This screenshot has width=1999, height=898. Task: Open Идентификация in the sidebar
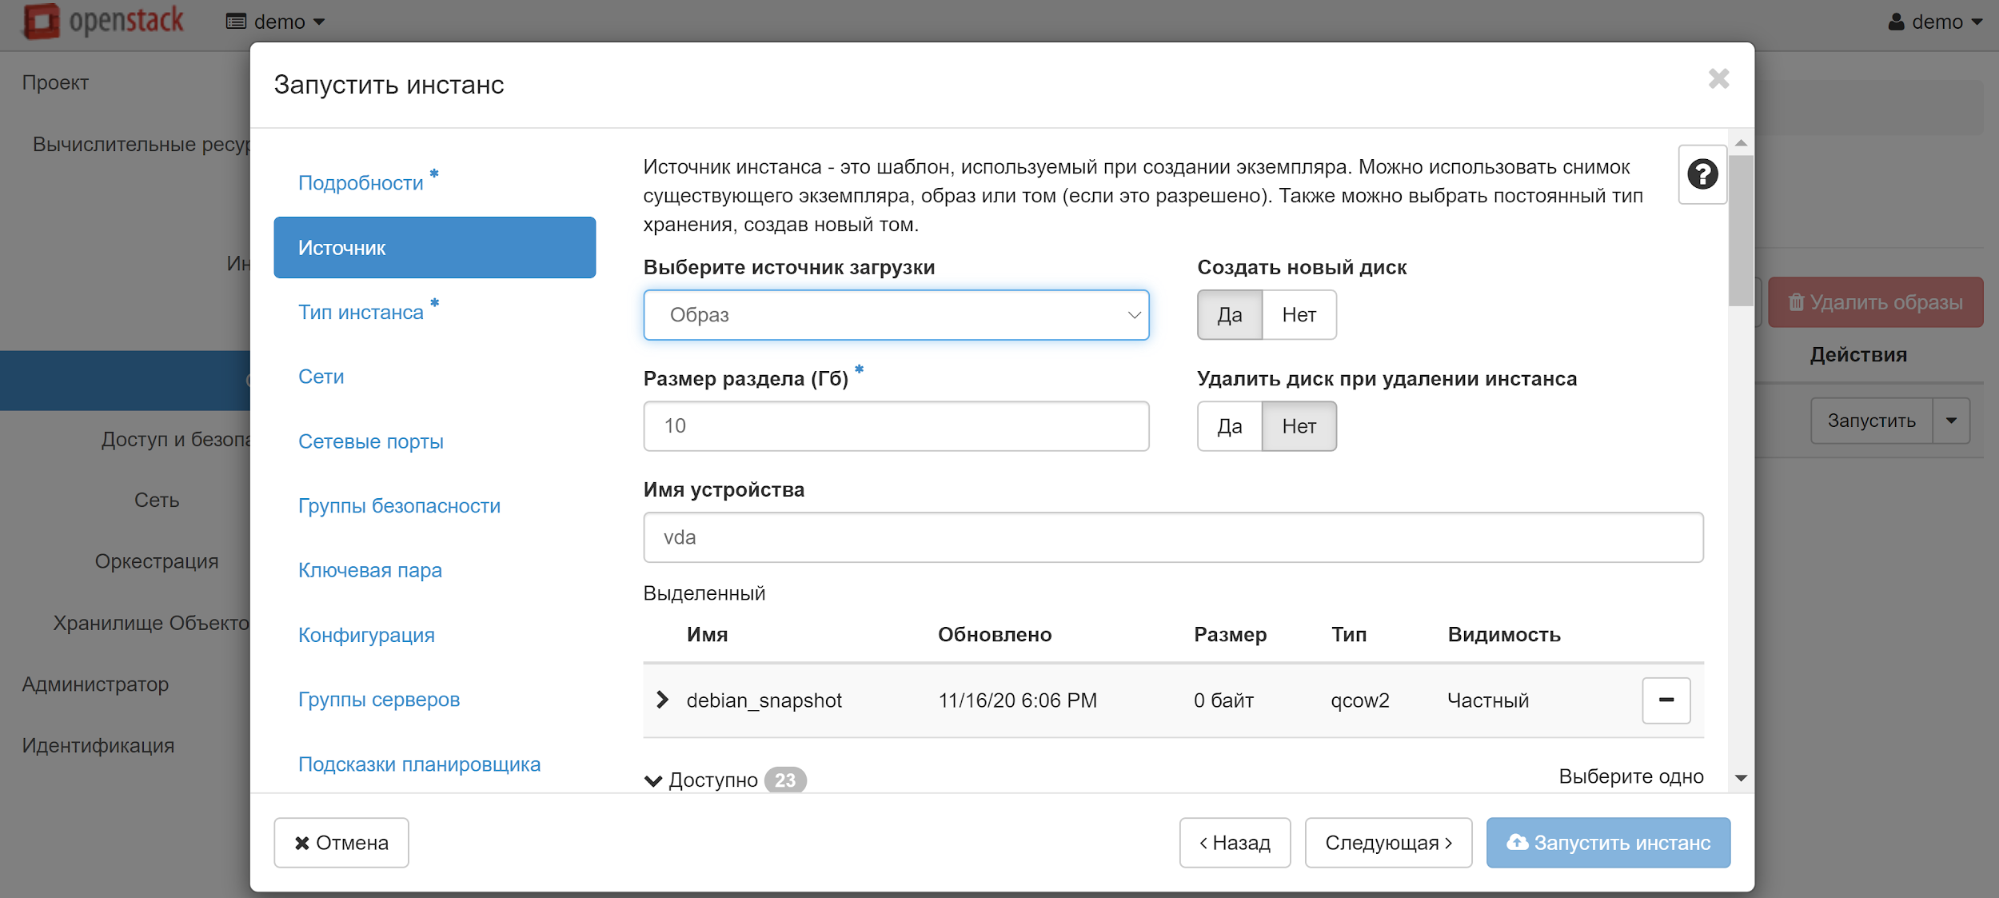[x=98, y=746]
